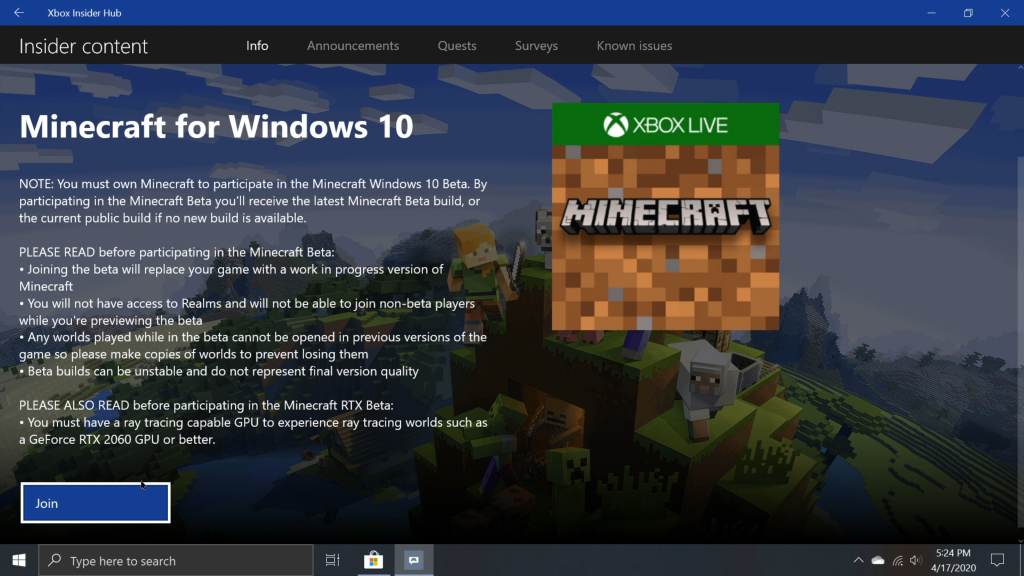View the Surveys tab

[x=536, y=46]
